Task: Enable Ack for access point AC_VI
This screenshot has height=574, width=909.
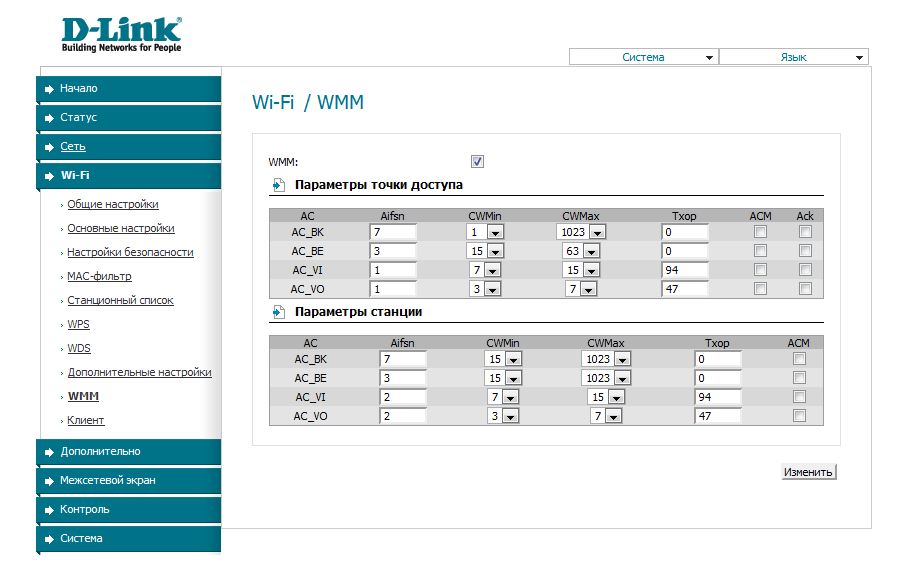Action: point(805,270)
